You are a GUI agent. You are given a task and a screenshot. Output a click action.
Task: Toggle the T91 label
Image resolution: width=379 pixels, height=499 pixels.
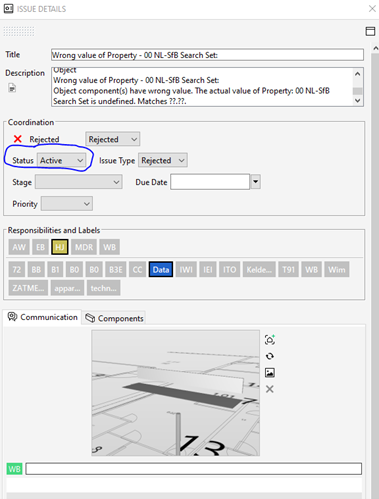pyautogui.click(x=288, y=269)
